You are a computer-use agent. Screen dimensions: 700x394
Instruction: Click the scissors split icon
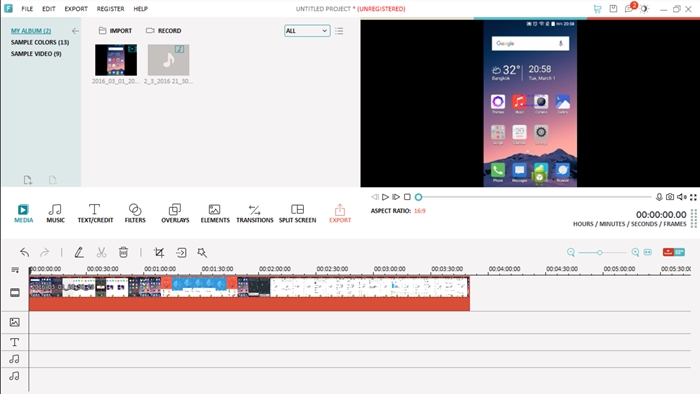pyautogui.click(x=101, y=253)
